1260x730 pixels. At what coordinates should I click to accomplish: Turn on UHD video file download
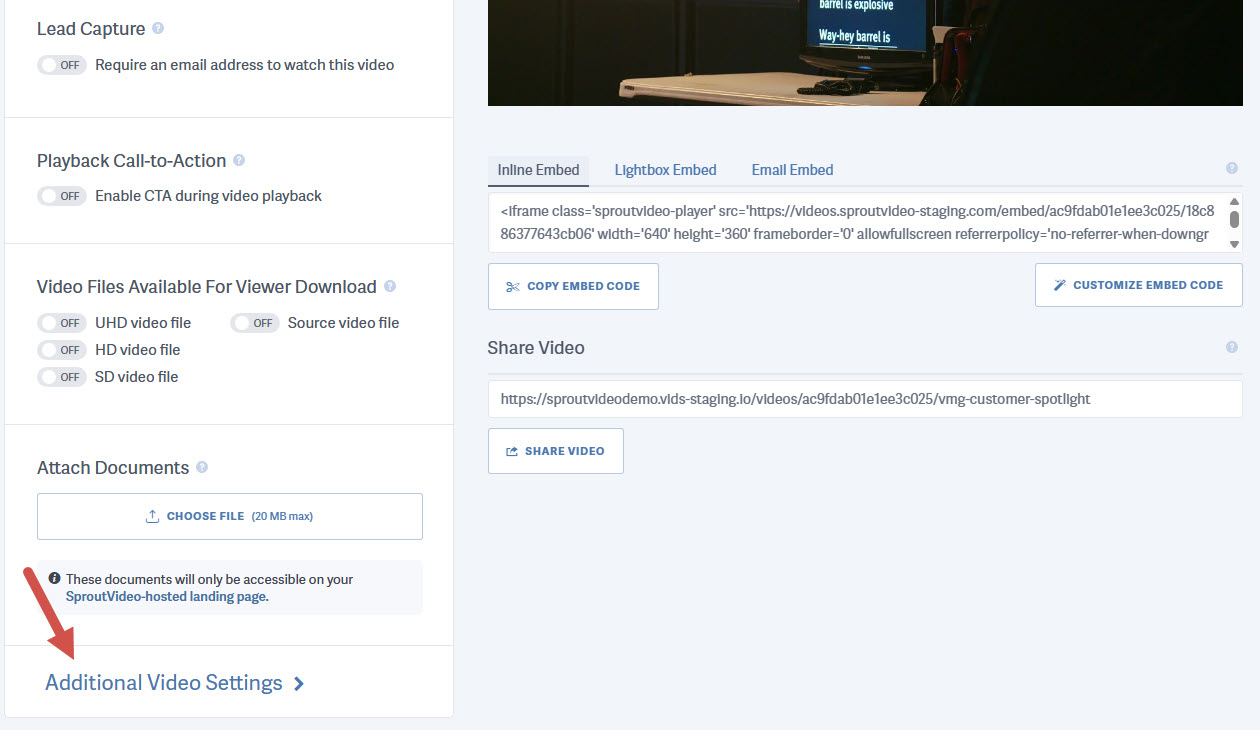click(x=61, y=322)
